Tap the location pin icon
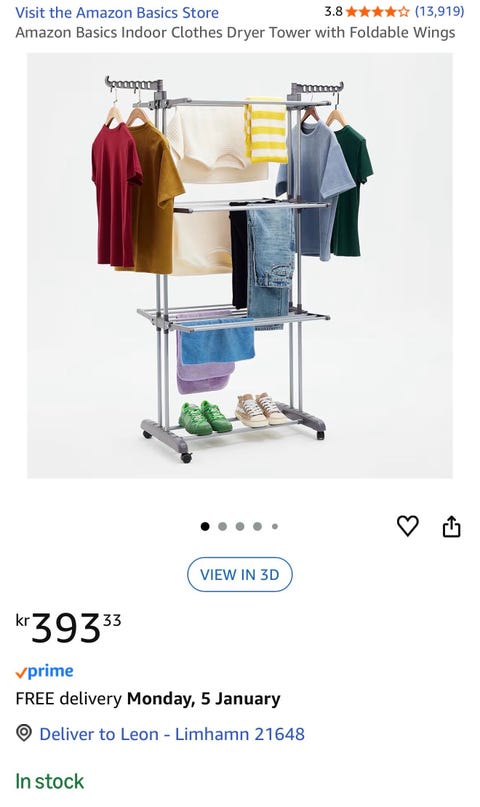The image size is (480, 807). pos(24,733)
